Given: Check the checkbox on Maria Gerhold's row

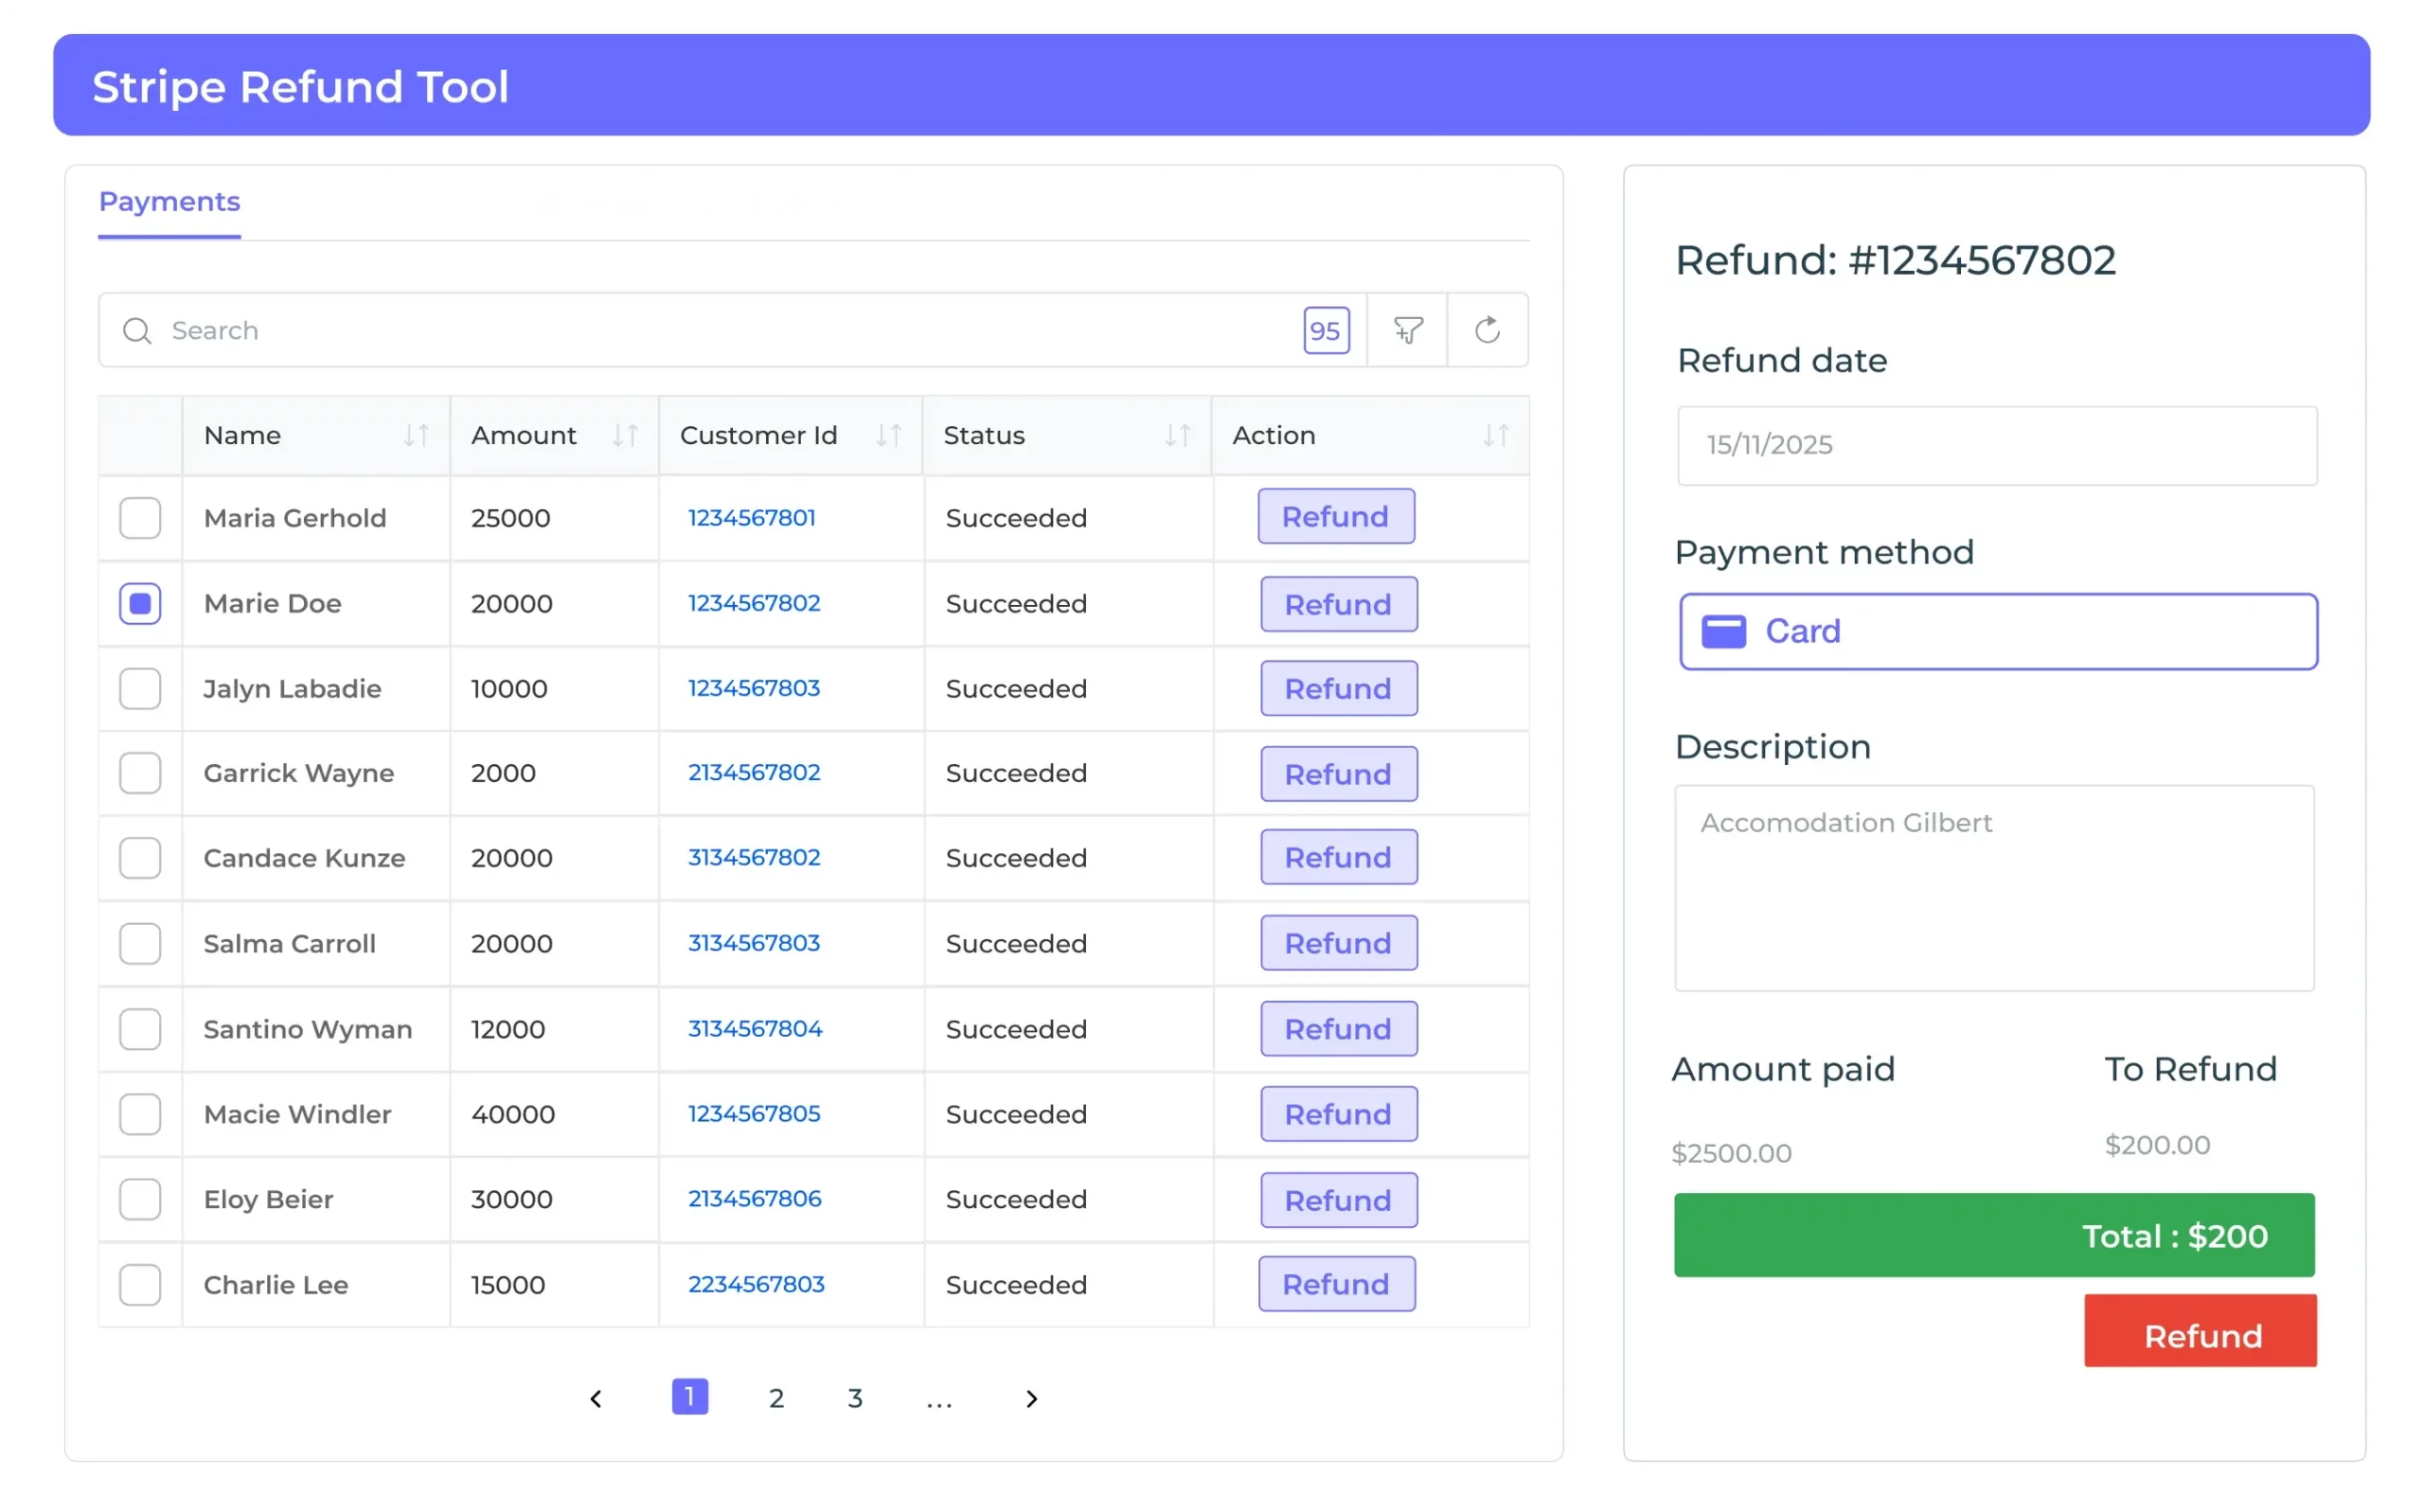Looking at the screenshot, I should 140,518.
